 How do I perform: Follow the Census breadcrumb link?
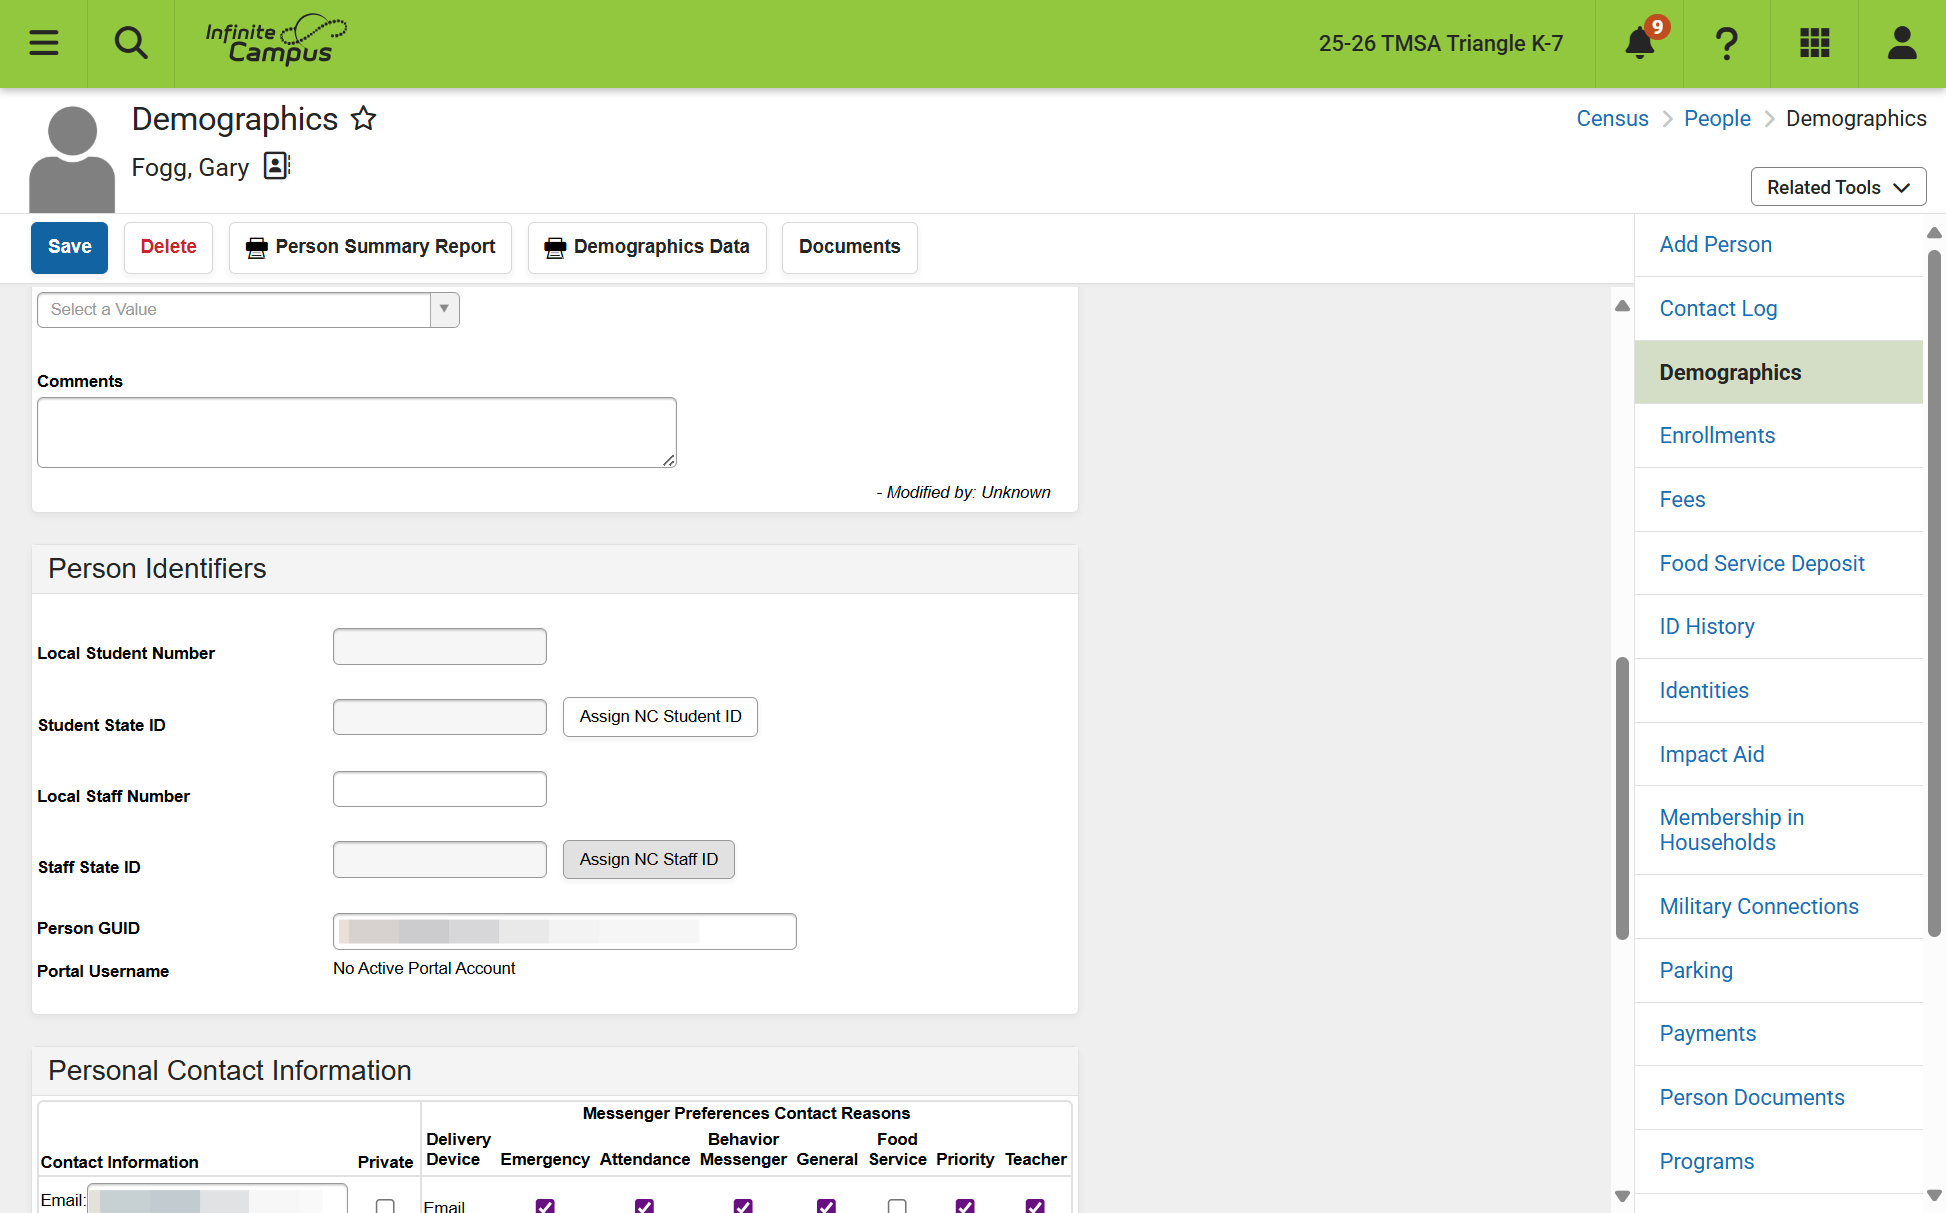pyautogui.click(x=1612, y=118)
